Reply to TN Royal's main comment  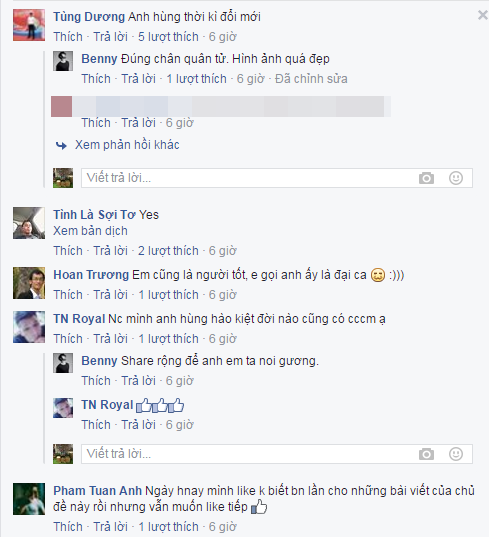[111, 339]
